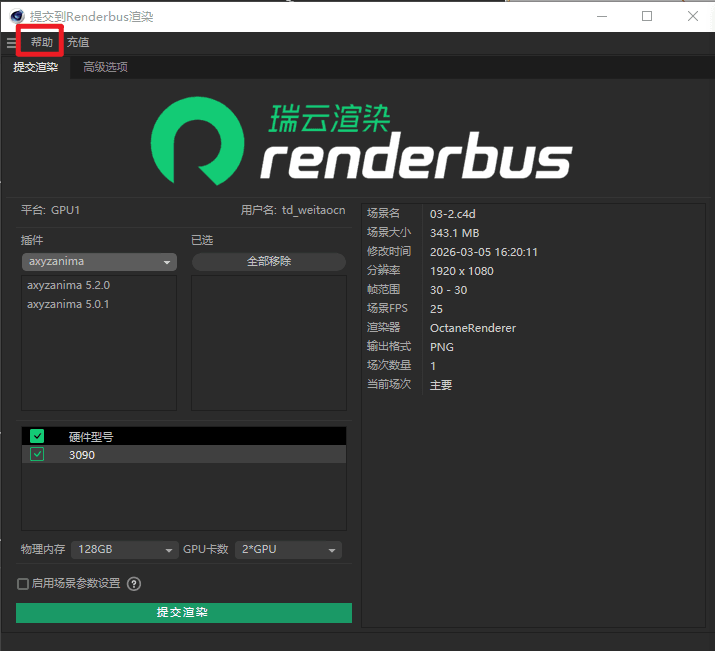Click the 3090 hardware row text
The image size is (715, 651).
pyautogui.click(x=82, y=455)
